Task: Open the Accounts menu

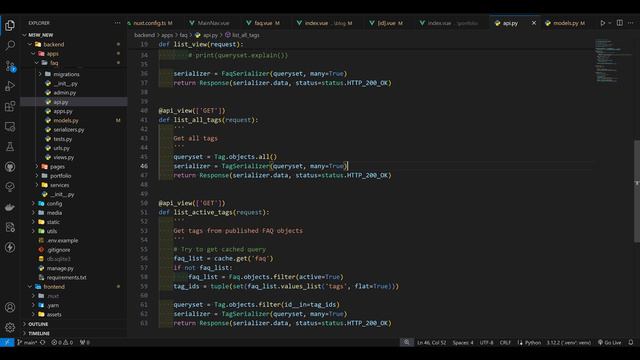Action: coord(10,307)
